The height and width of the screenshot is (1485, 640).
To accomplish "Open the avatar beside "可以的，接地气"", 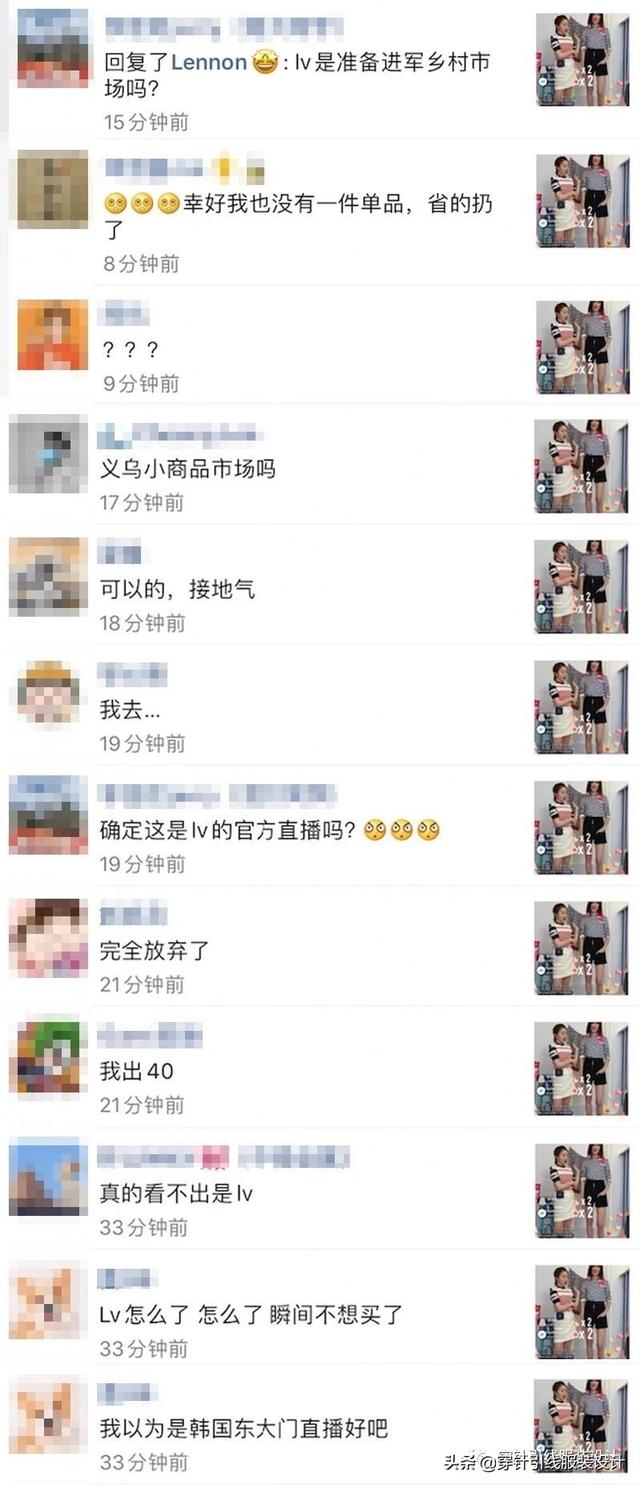I will [x=44, y=577].
